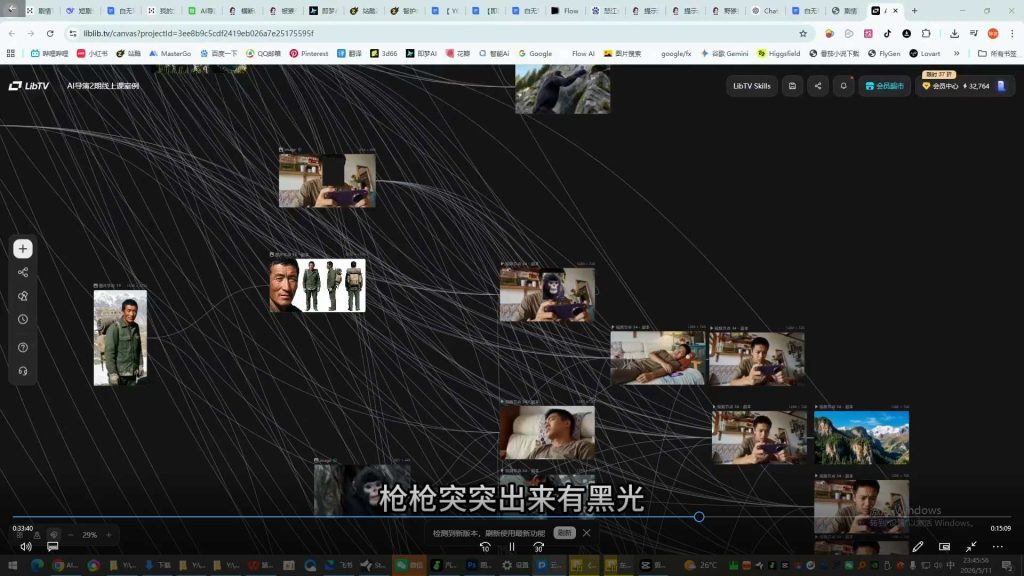Image resolution: width=1024 pixels, height=576 pixels.
Task: Click the add node plus button
Action: tap(23, 249)
